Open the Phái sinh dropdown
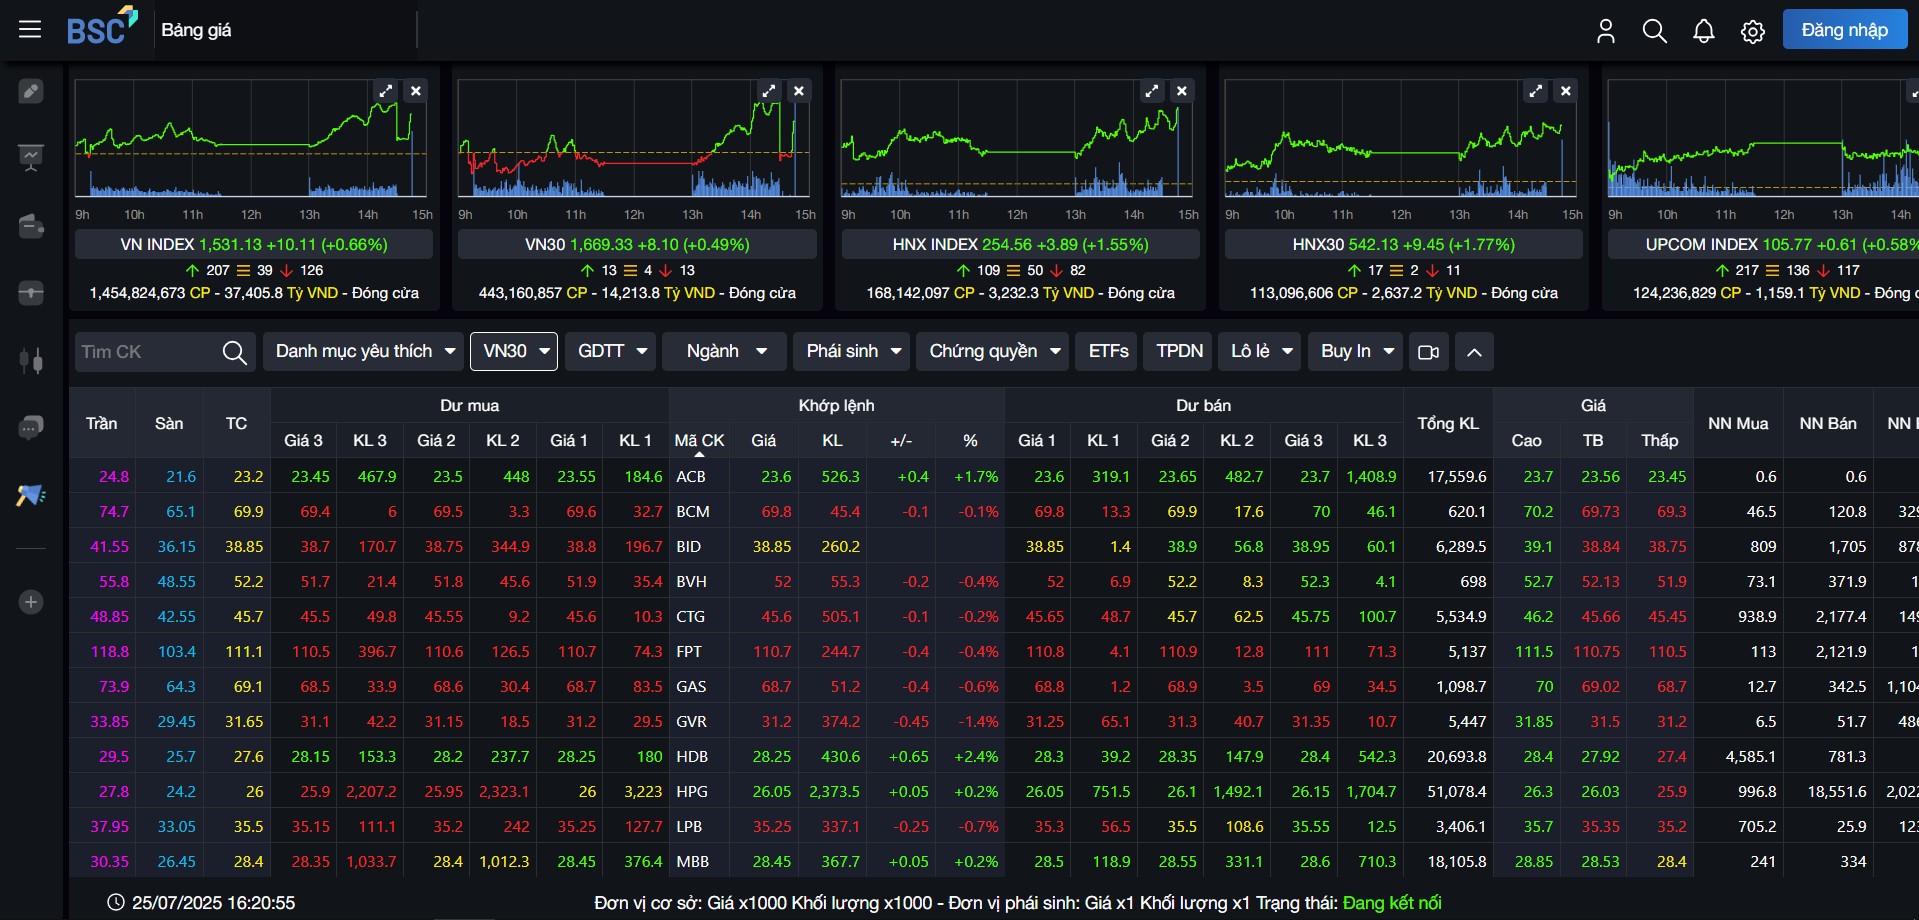The height and width of the screenshot is (920, 1919). click(852, 352)
